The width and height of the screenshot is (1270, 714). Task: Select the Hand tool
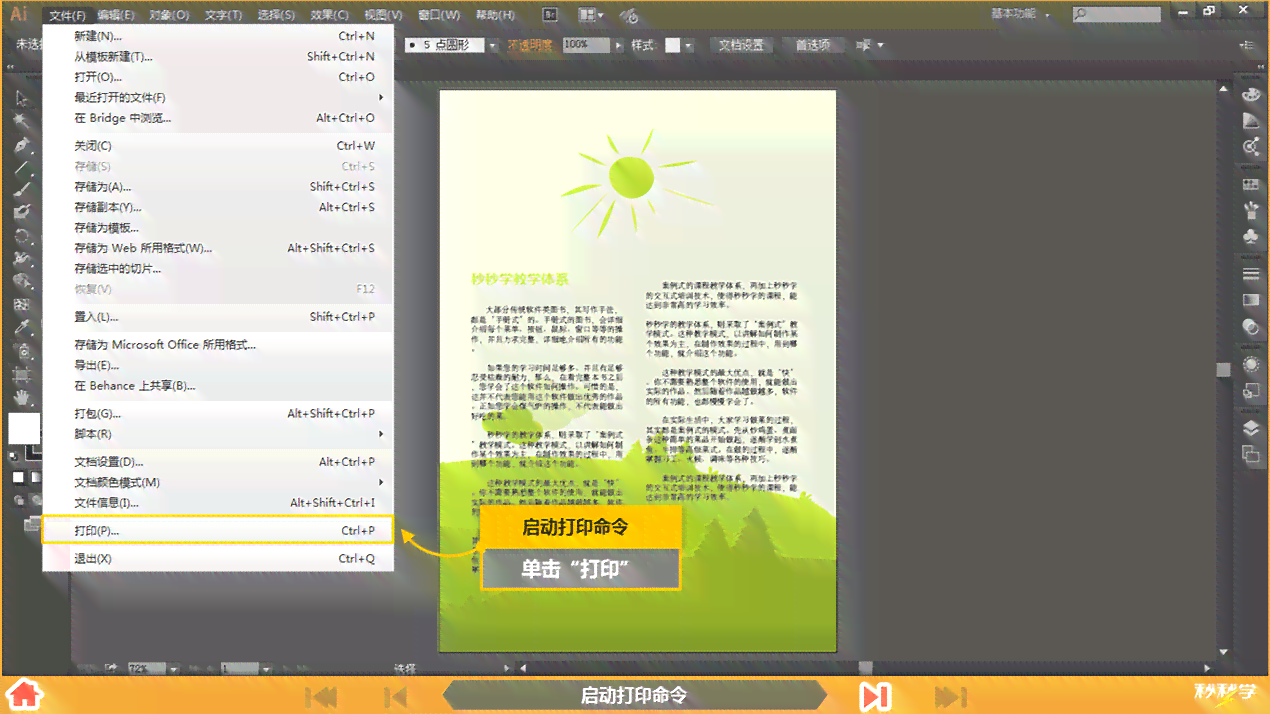coord(22,398)
